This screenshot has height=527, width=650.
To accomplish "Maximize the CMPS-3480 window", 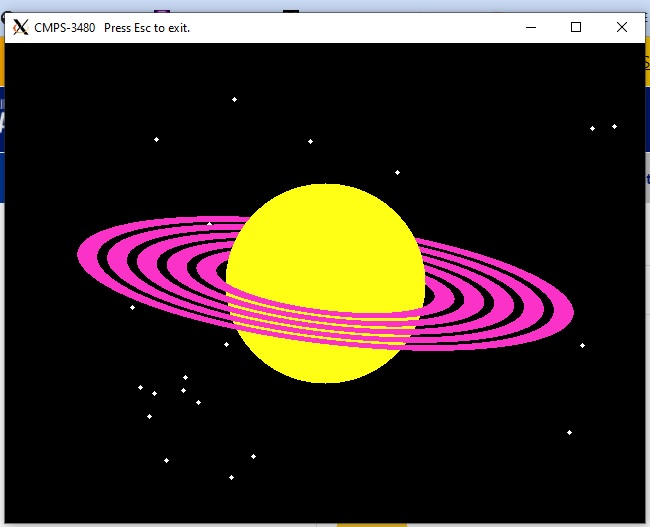I will click(x=576, y=27).
